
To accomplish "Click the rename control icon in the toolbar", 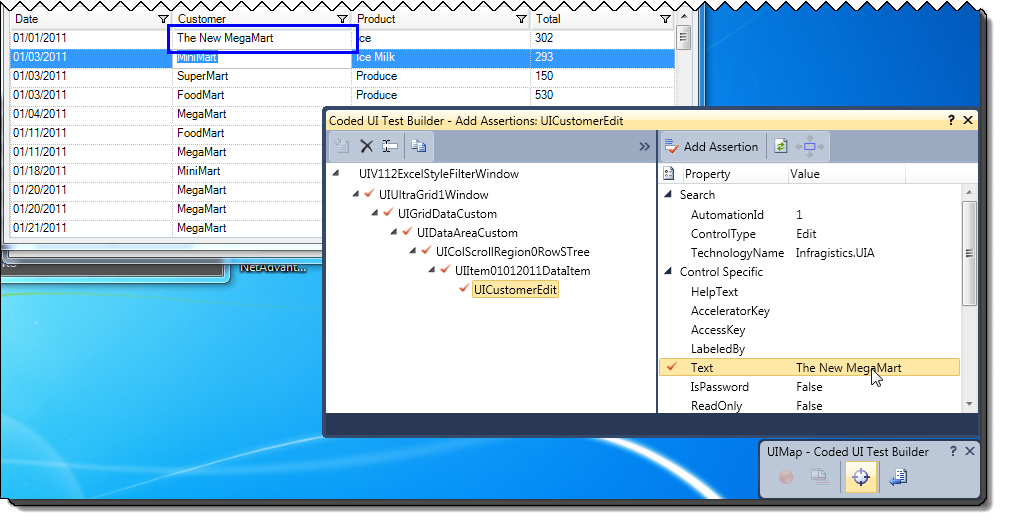I will (x=390, y=146).
